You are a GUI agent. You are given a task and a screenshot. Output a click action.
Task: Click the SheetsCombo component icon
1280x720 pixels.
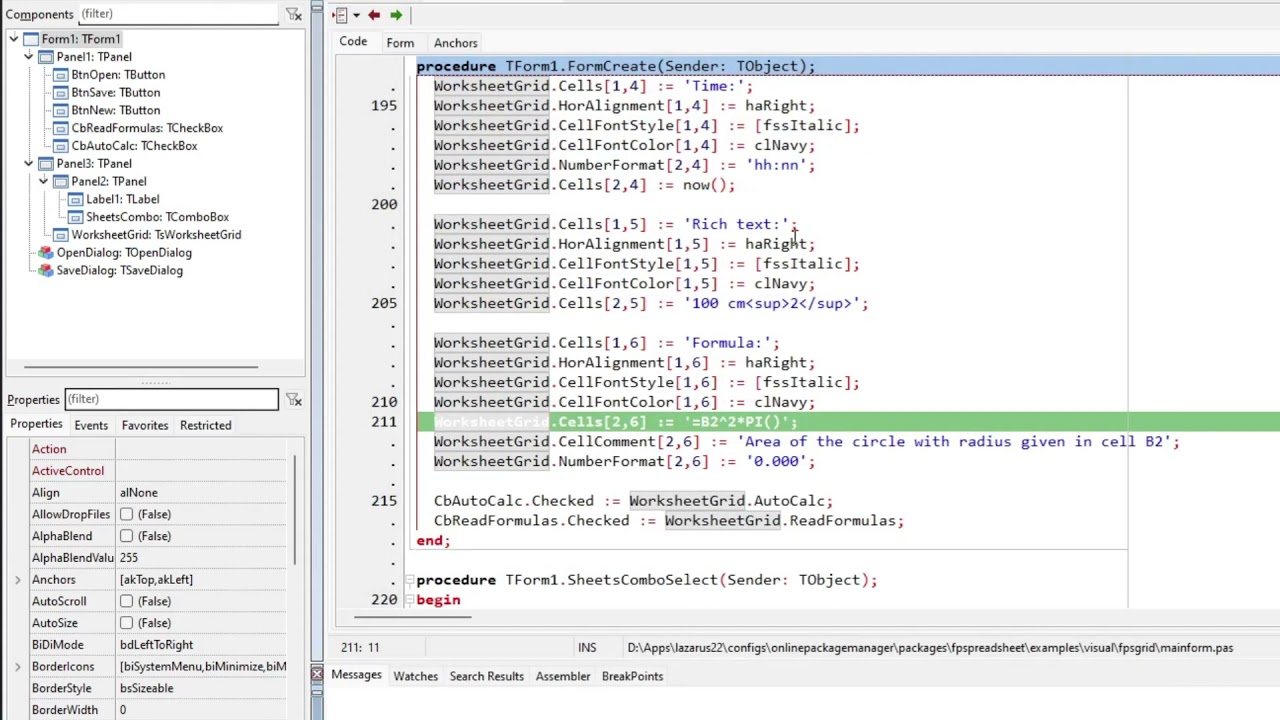pyautogui.click(x=76, y=217)
